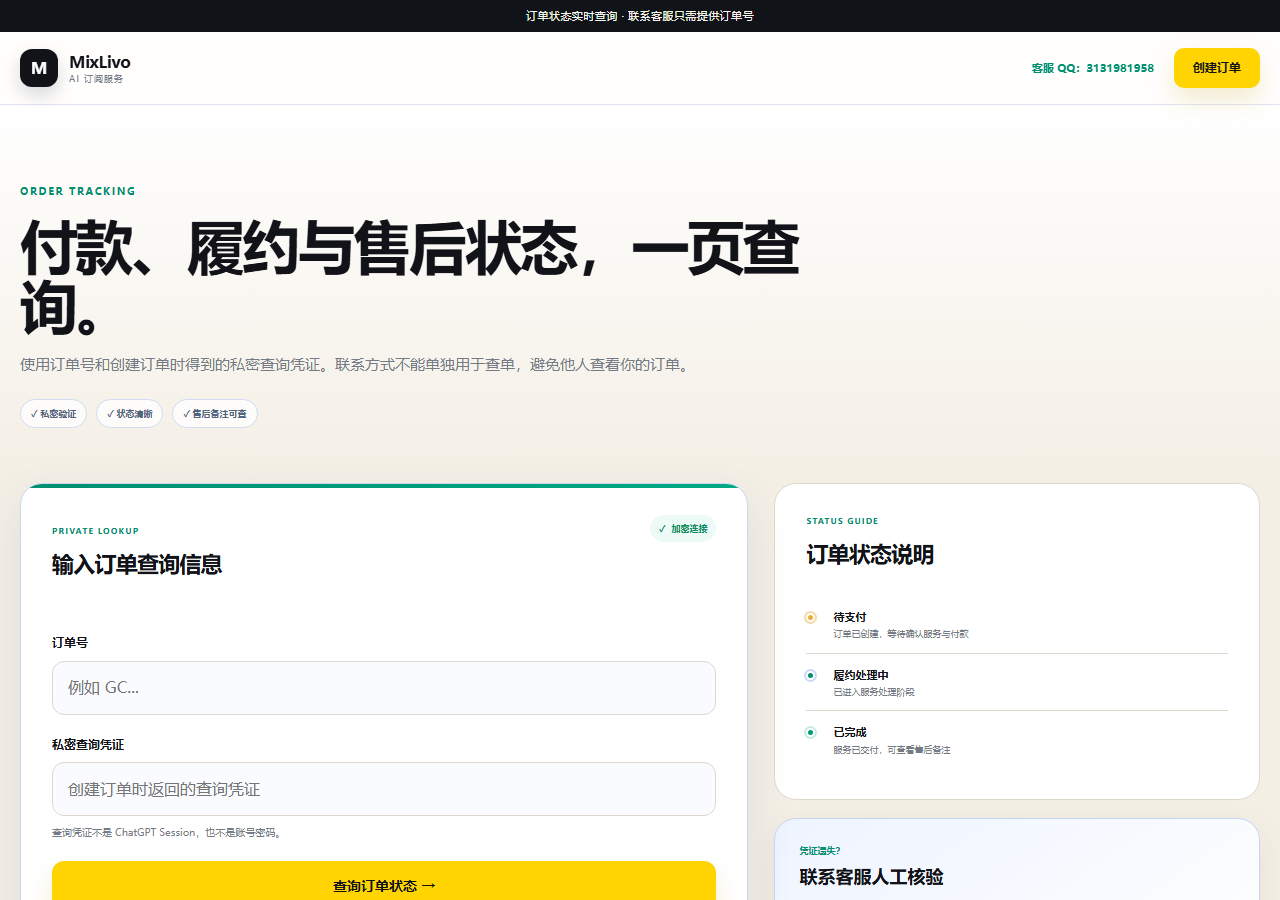Viewport: 1280px width, 900px height.
Task: Click the MixLivo black M logo icon
Action: click(39, 68)
